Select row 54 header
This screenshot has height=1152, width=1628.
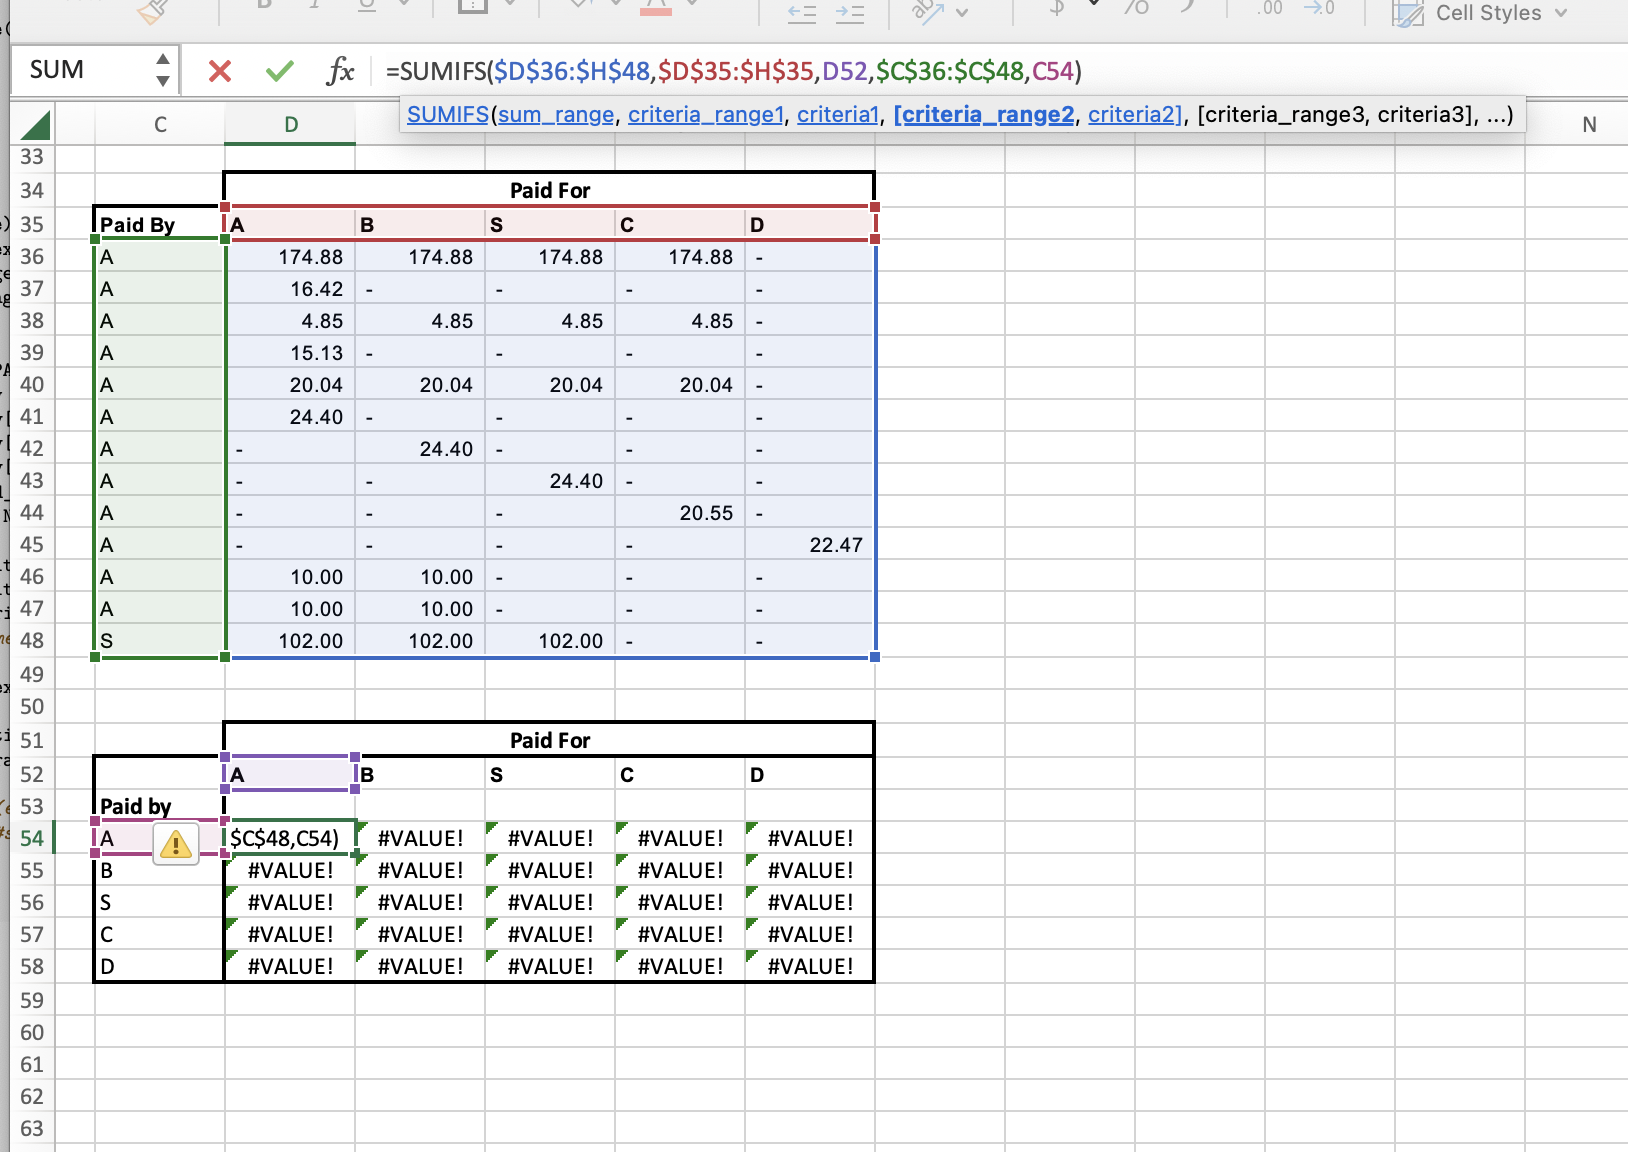[32, 838]
